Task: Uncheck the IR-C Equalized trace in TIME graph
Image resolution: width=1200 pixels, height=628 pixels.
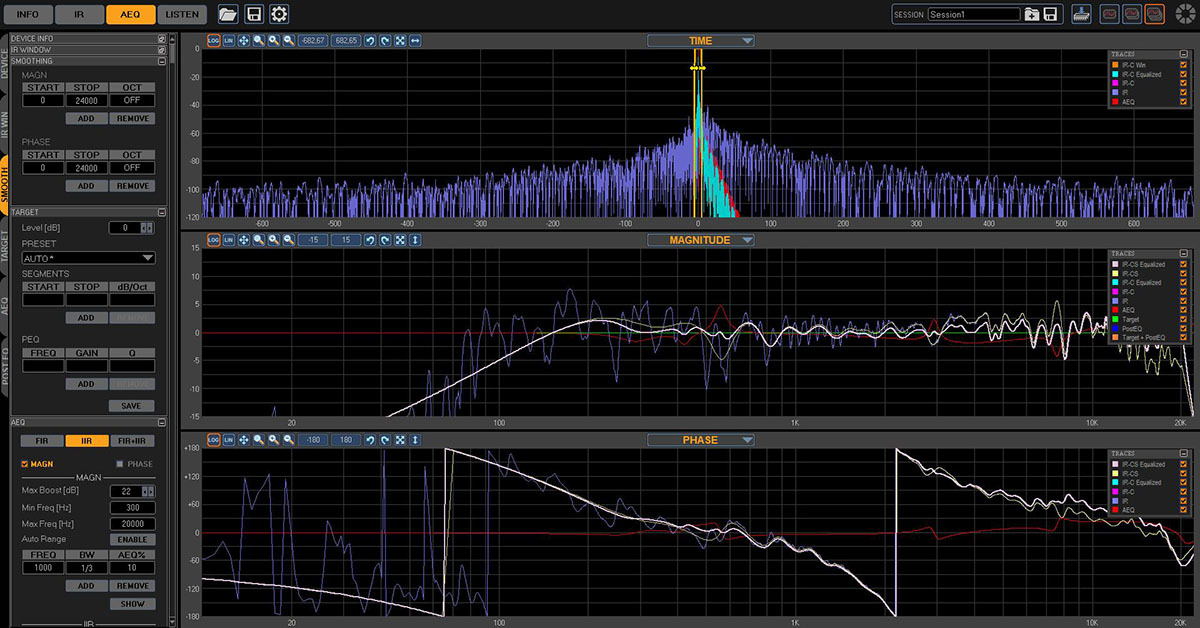Action: pos(1184,74)
